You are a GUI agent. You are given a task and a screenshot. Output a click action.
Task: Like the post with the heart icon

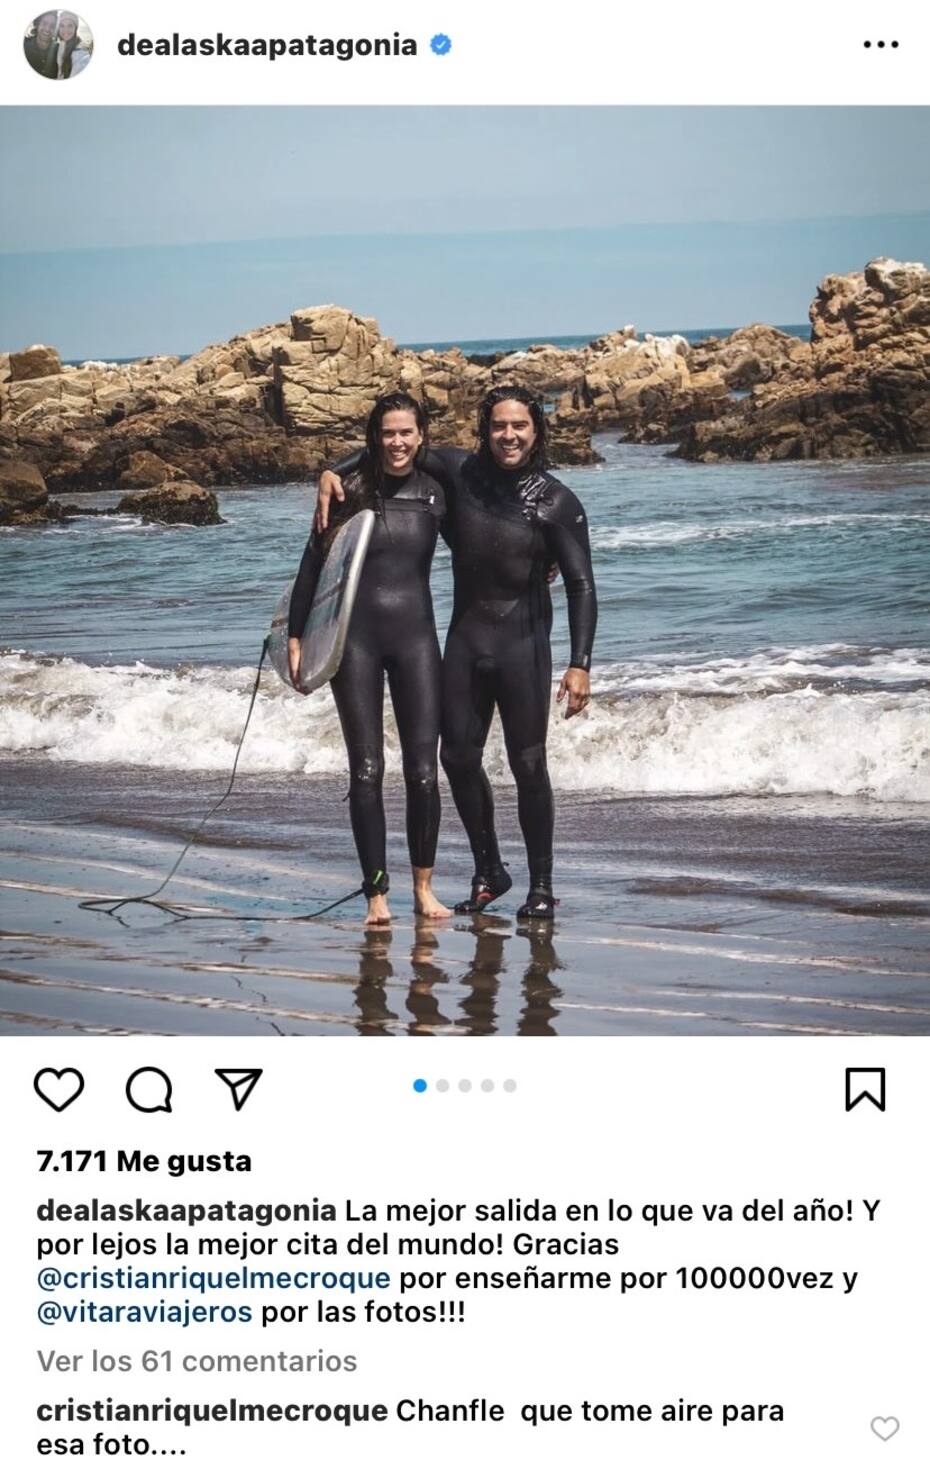pyautogui.click(x=59, y=1089)
